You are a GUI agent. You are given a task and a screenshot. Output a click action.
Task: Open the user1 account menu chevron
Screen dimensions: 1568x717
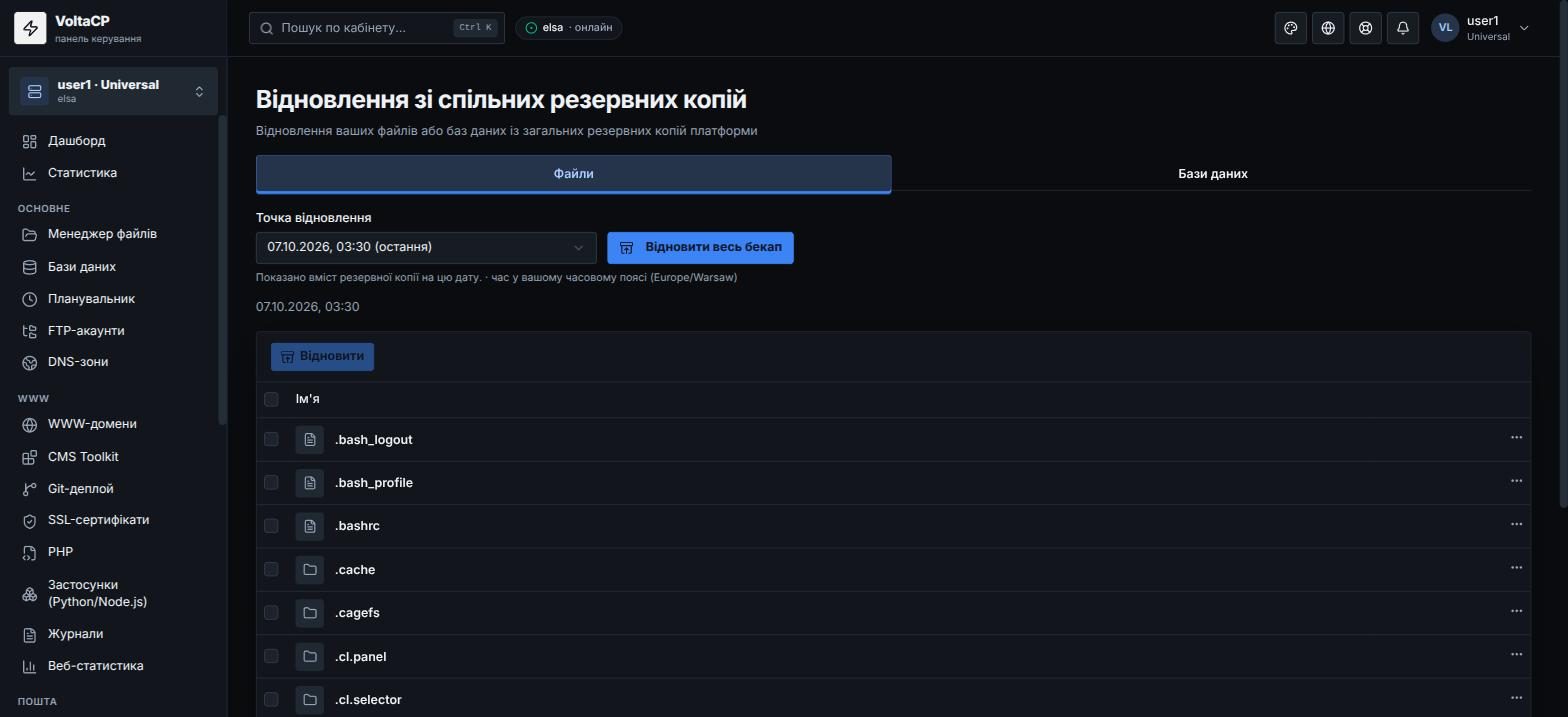click(x=1524, y=28)
